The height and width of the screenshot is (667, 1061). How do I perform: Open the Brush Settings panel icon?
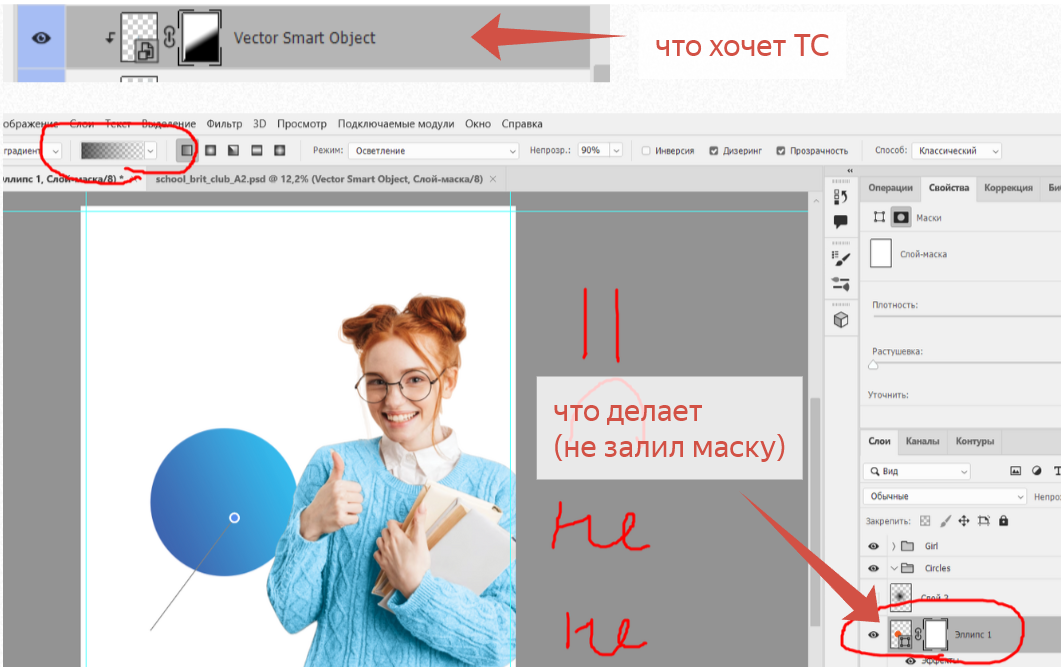coord(841,258)
